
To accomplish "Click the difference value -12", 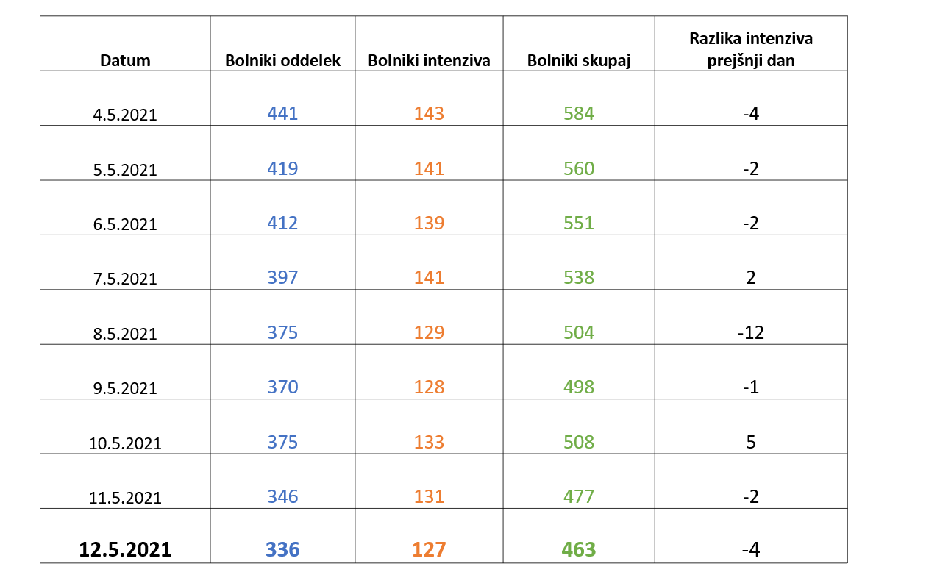I will pos(751,332).
